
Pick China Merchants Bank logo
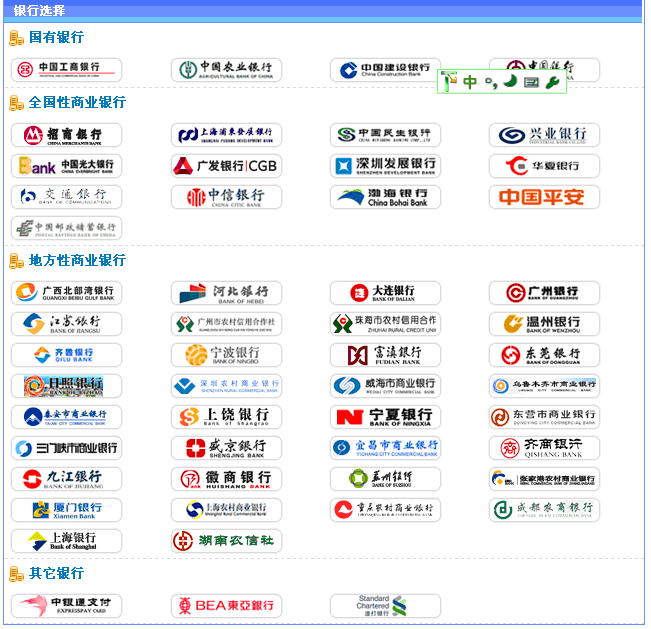pyautogui.click(x=66, y=135)
